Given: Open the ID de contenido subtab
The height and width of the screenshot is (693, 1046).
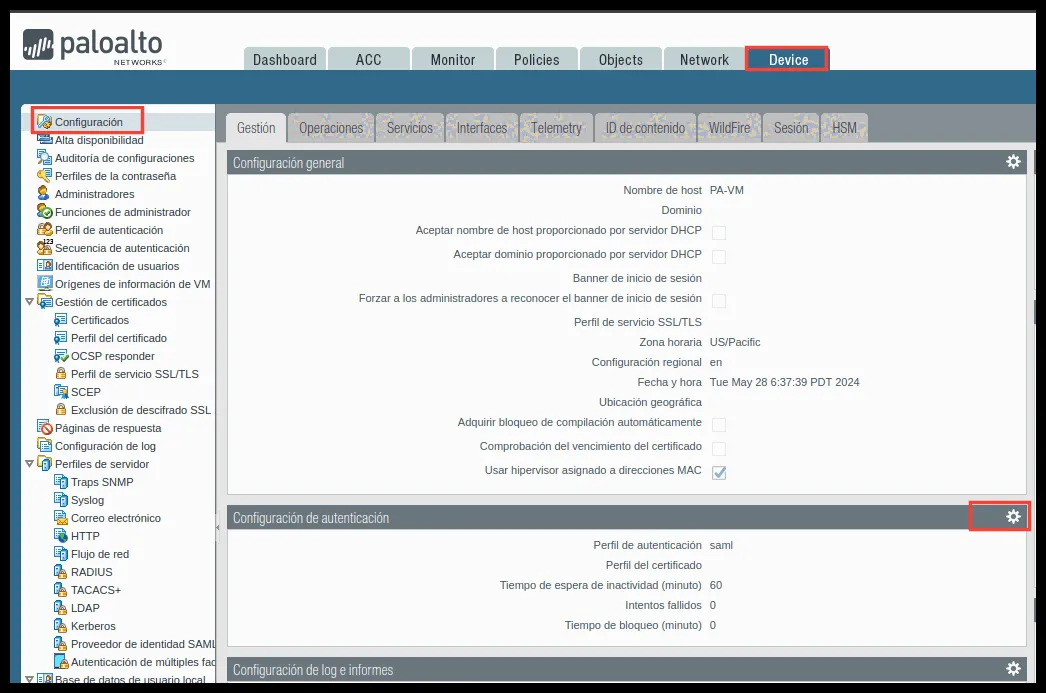Looking at the screenshot, I should [x=645, y=127].
